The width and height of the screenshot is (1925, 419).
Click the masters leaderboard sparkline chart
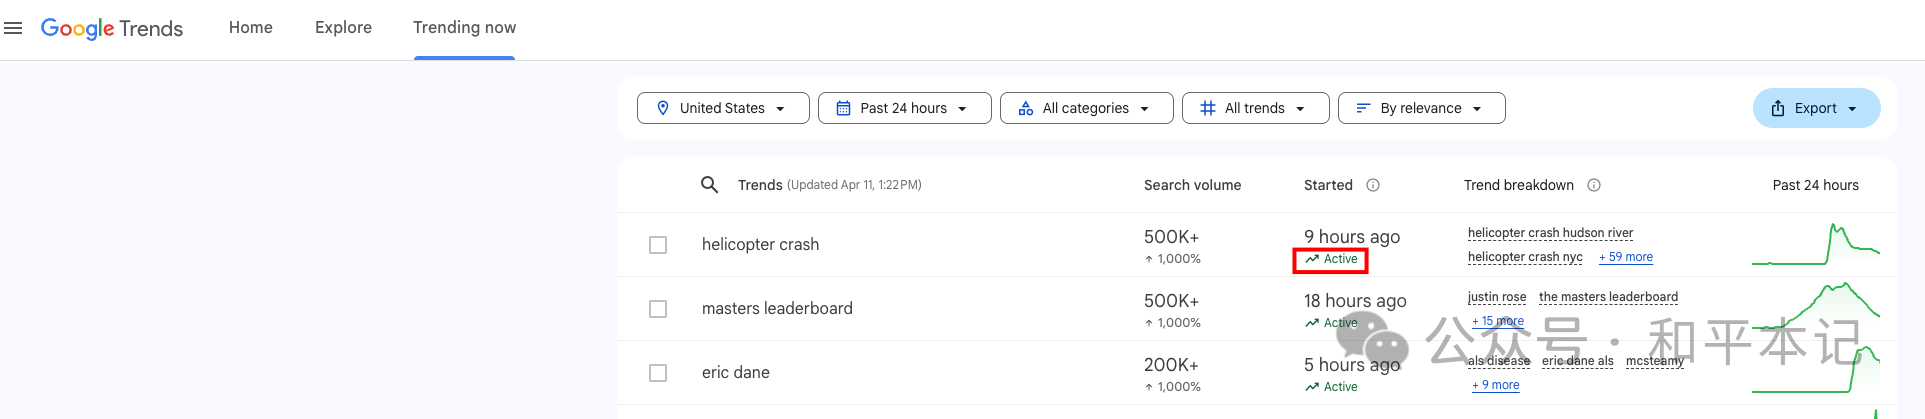pyautogui.click(x=1816, y=307)
